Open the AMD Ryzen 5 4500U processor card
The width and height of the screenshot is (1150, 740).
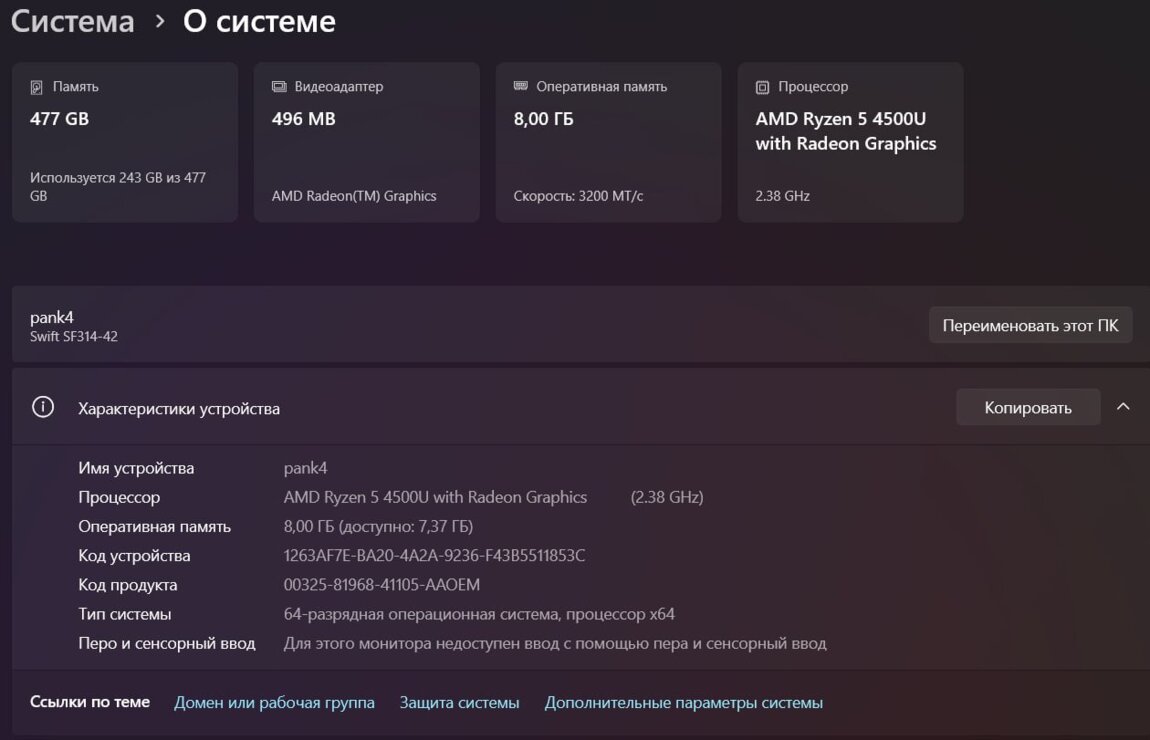(850, 142)
